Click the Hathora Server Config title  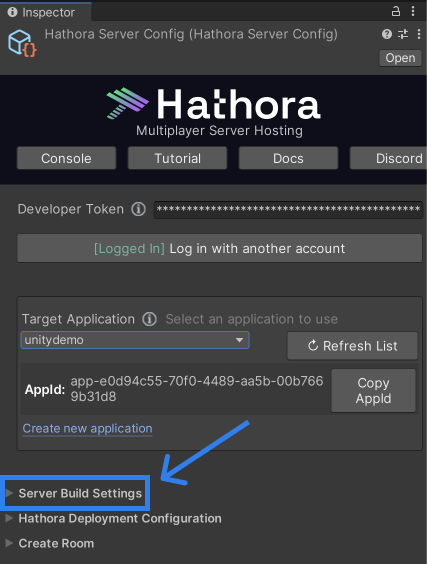click(x=191, y=34)
